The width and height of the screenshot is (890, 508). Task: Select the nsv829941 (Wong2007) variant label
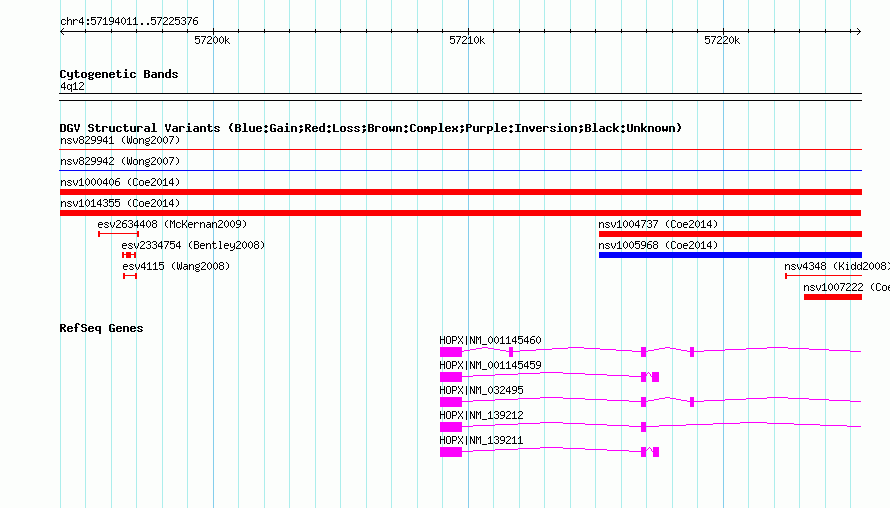pyautogui.click(x=120, y=140)
